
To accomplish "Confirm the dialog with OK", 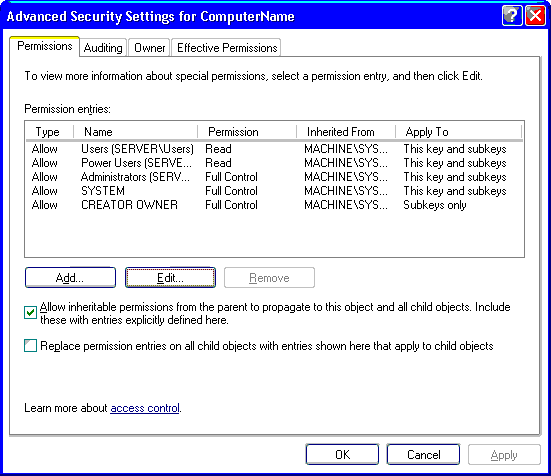I will [342, 455].
